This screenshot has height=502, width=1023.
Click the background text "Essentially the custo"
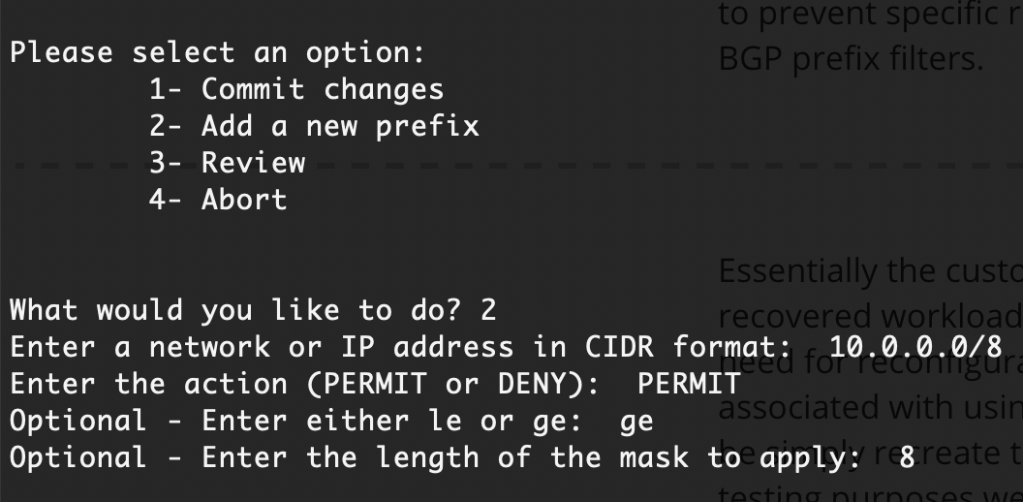(868, 274)
